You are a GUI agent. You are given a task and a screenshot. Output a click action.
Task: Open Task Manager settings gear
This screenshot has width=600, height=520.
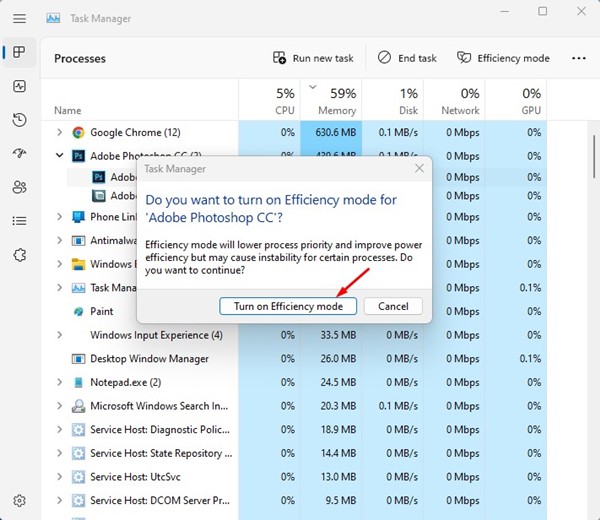[19, 500]
